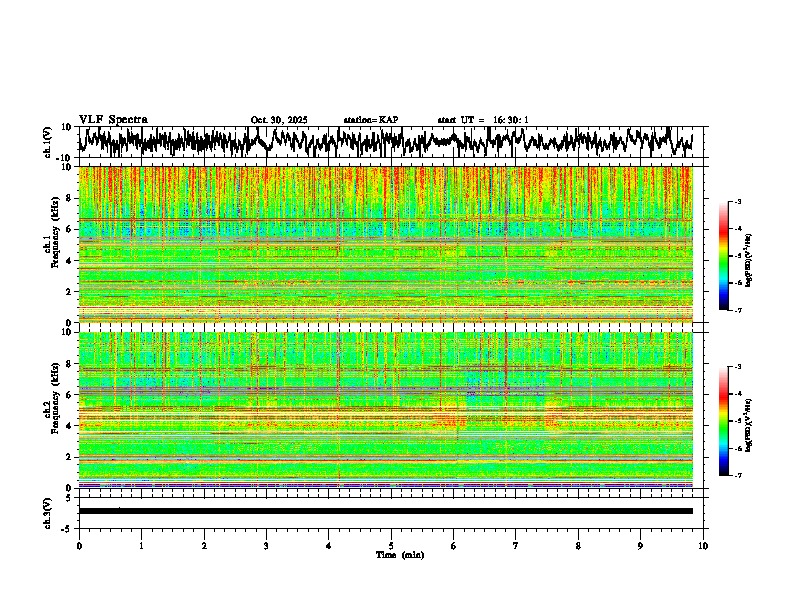Image resolution: width=792 pixels, height=612 pixels.
Task: Click the '7' tick on Time axis
Action: click(516, 546)
